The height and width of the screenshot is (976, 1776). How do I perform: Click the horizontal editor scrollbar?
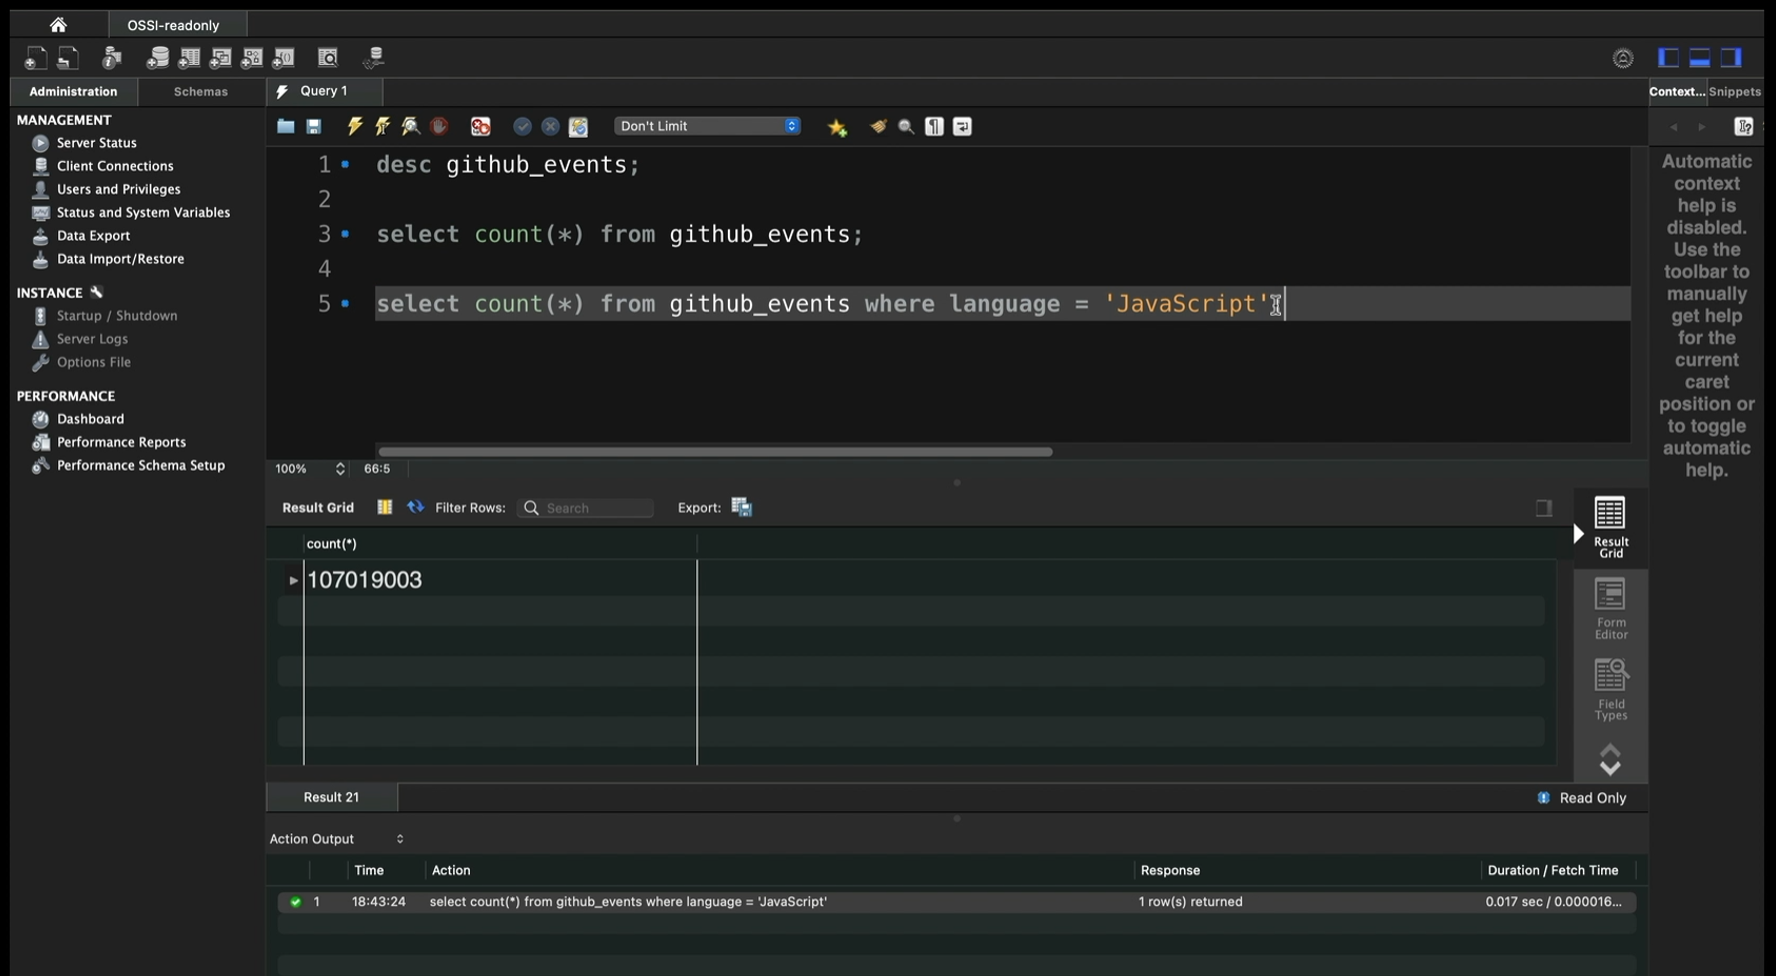(715, 452)
